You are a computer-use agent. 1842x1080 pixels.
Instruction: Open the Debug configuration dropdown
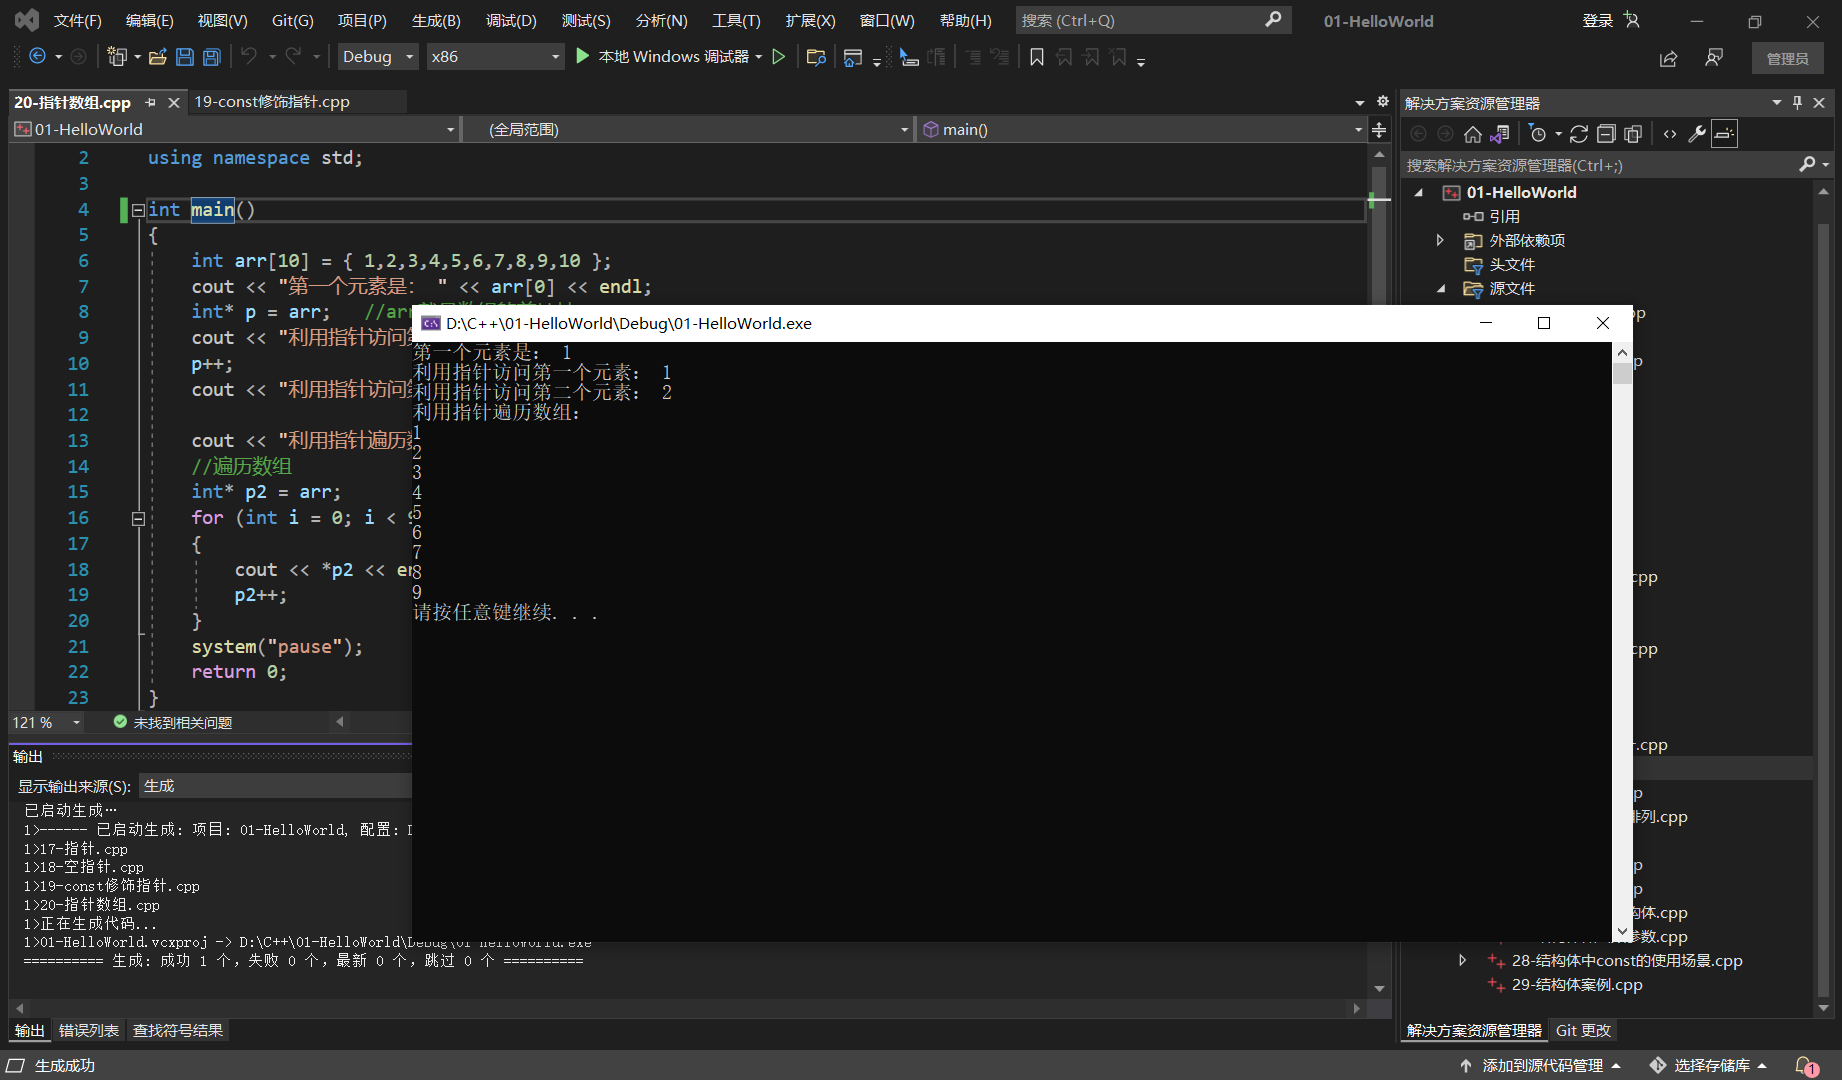coord(377,57)
